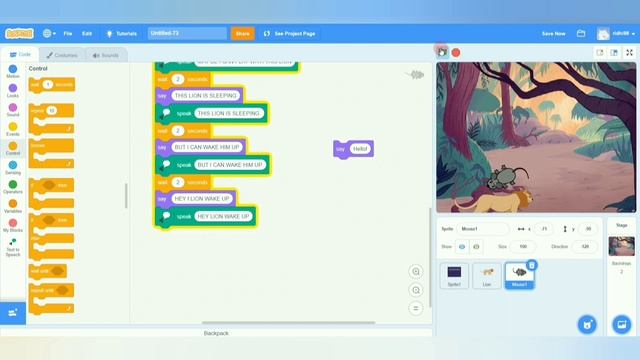The width and height of the screenshot is (640, 360).
Task: Click the wait until palette block
Action: [48, 271]
